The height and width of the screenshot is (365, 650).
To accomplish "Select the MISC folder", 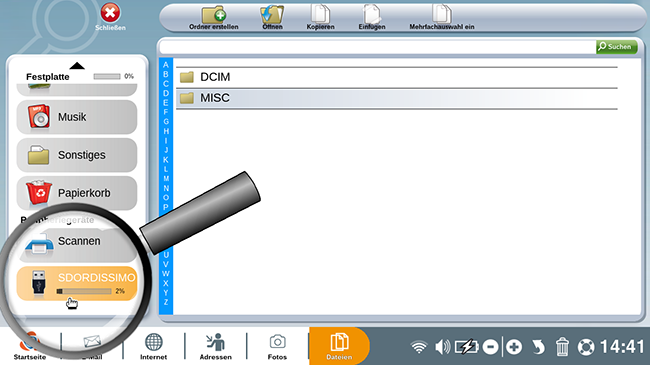I will pos(397,98).
